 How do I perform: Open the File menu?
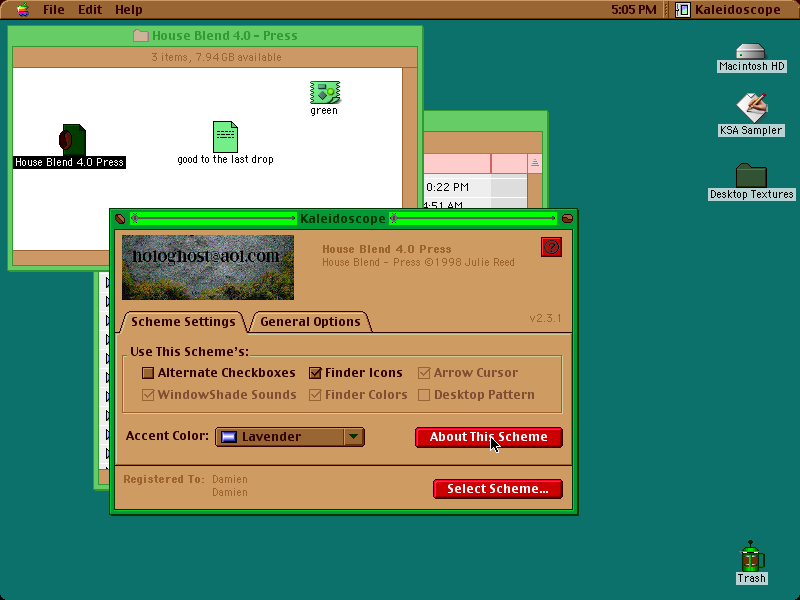click(x=54, y=10)
